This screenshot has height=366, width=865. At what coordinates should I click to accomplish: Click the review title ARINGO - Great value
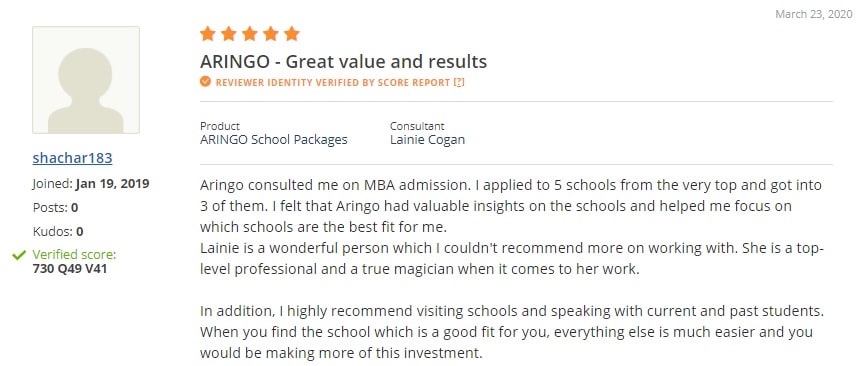click(x=344, y=61)
